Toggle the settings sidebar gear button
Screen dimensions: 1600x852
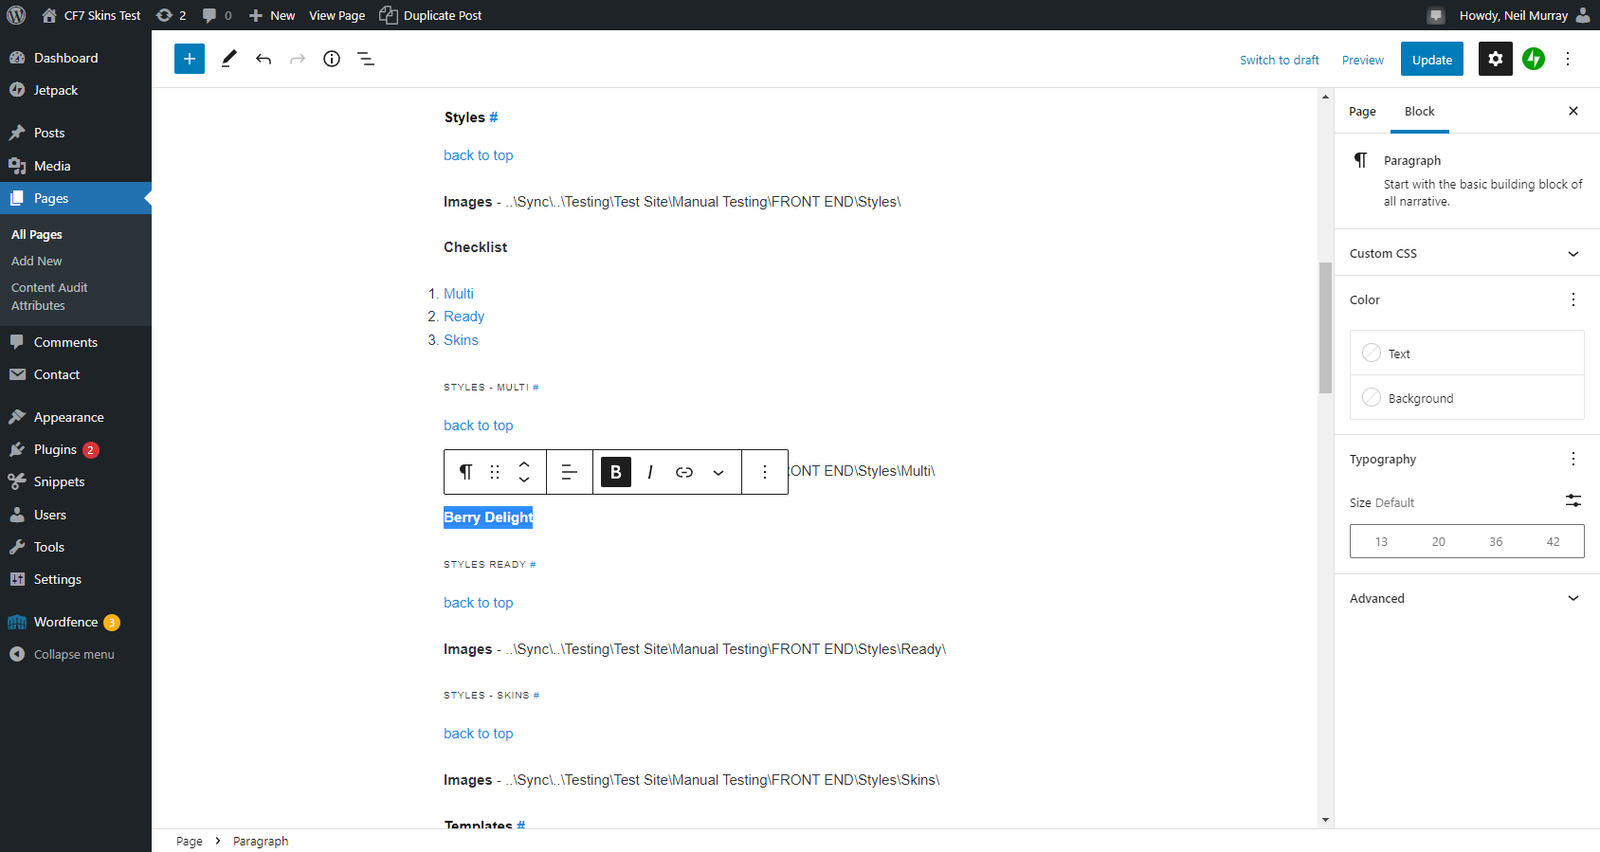[1495, 59]
